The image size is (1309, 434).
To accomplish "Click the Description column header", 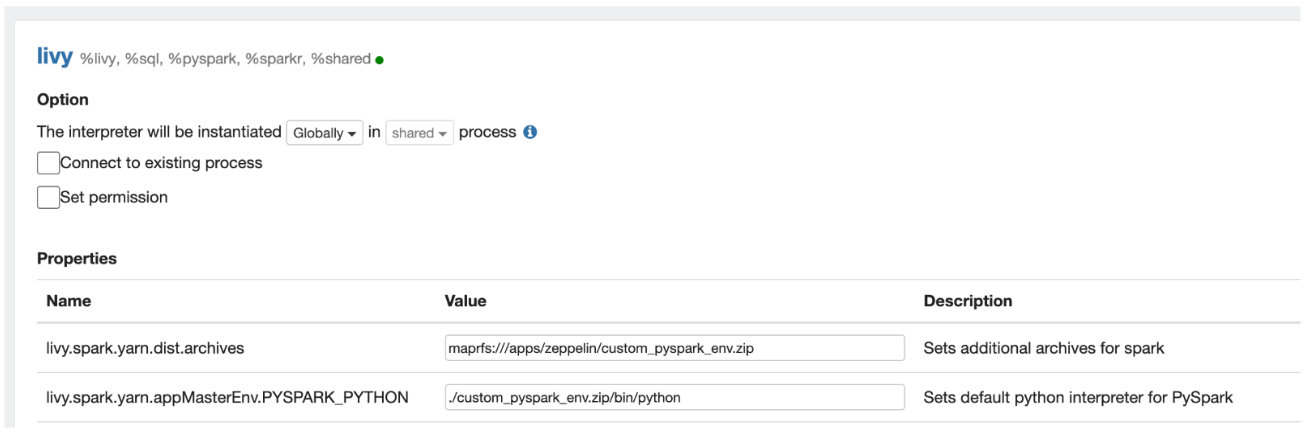I will tap(967, 301).
